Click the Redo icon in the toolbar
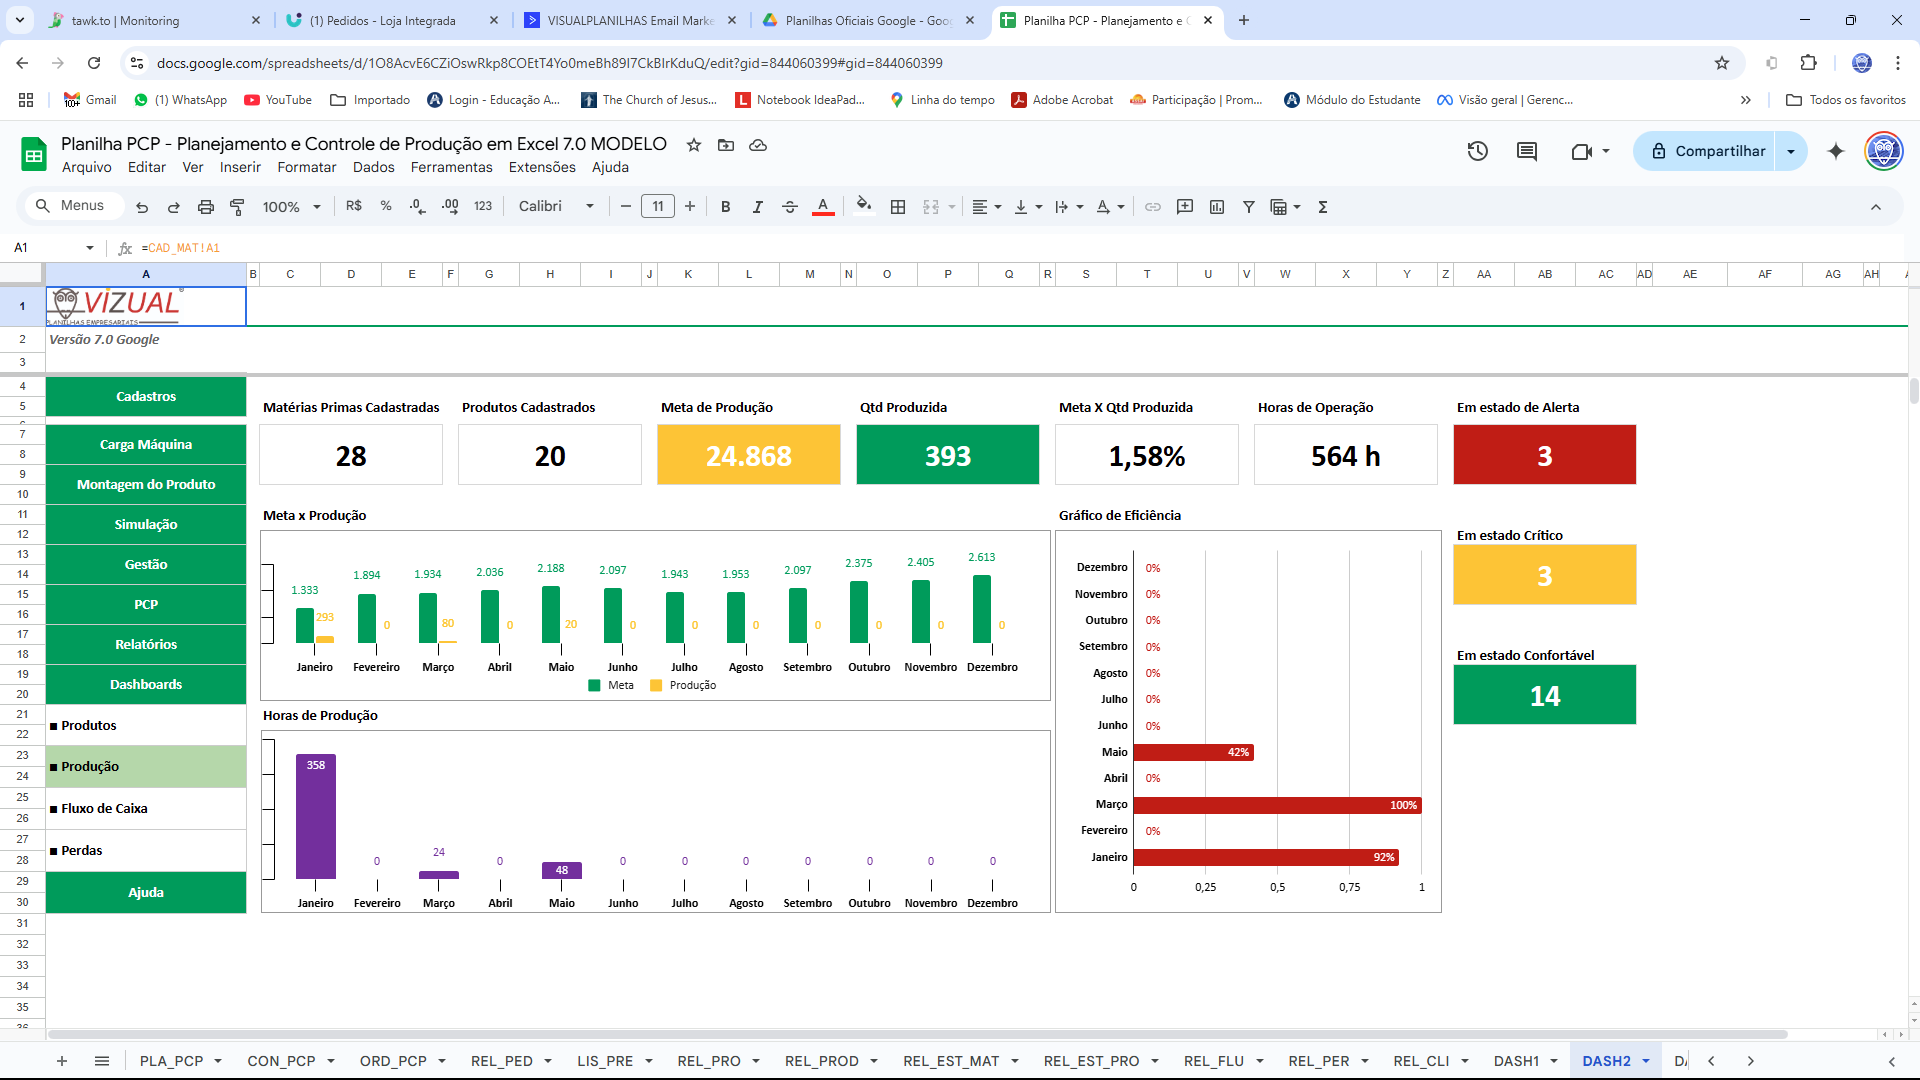Screen dimensions: 1920x1080 [x=174, y=207]
